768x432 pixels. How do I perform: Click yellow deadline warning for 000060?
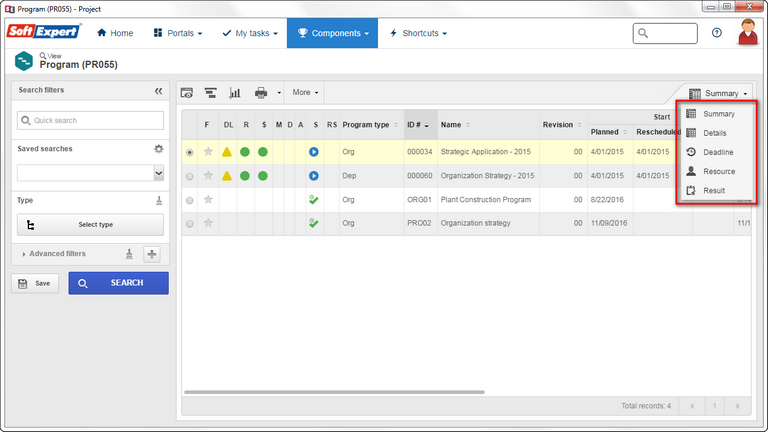[227, 175]
